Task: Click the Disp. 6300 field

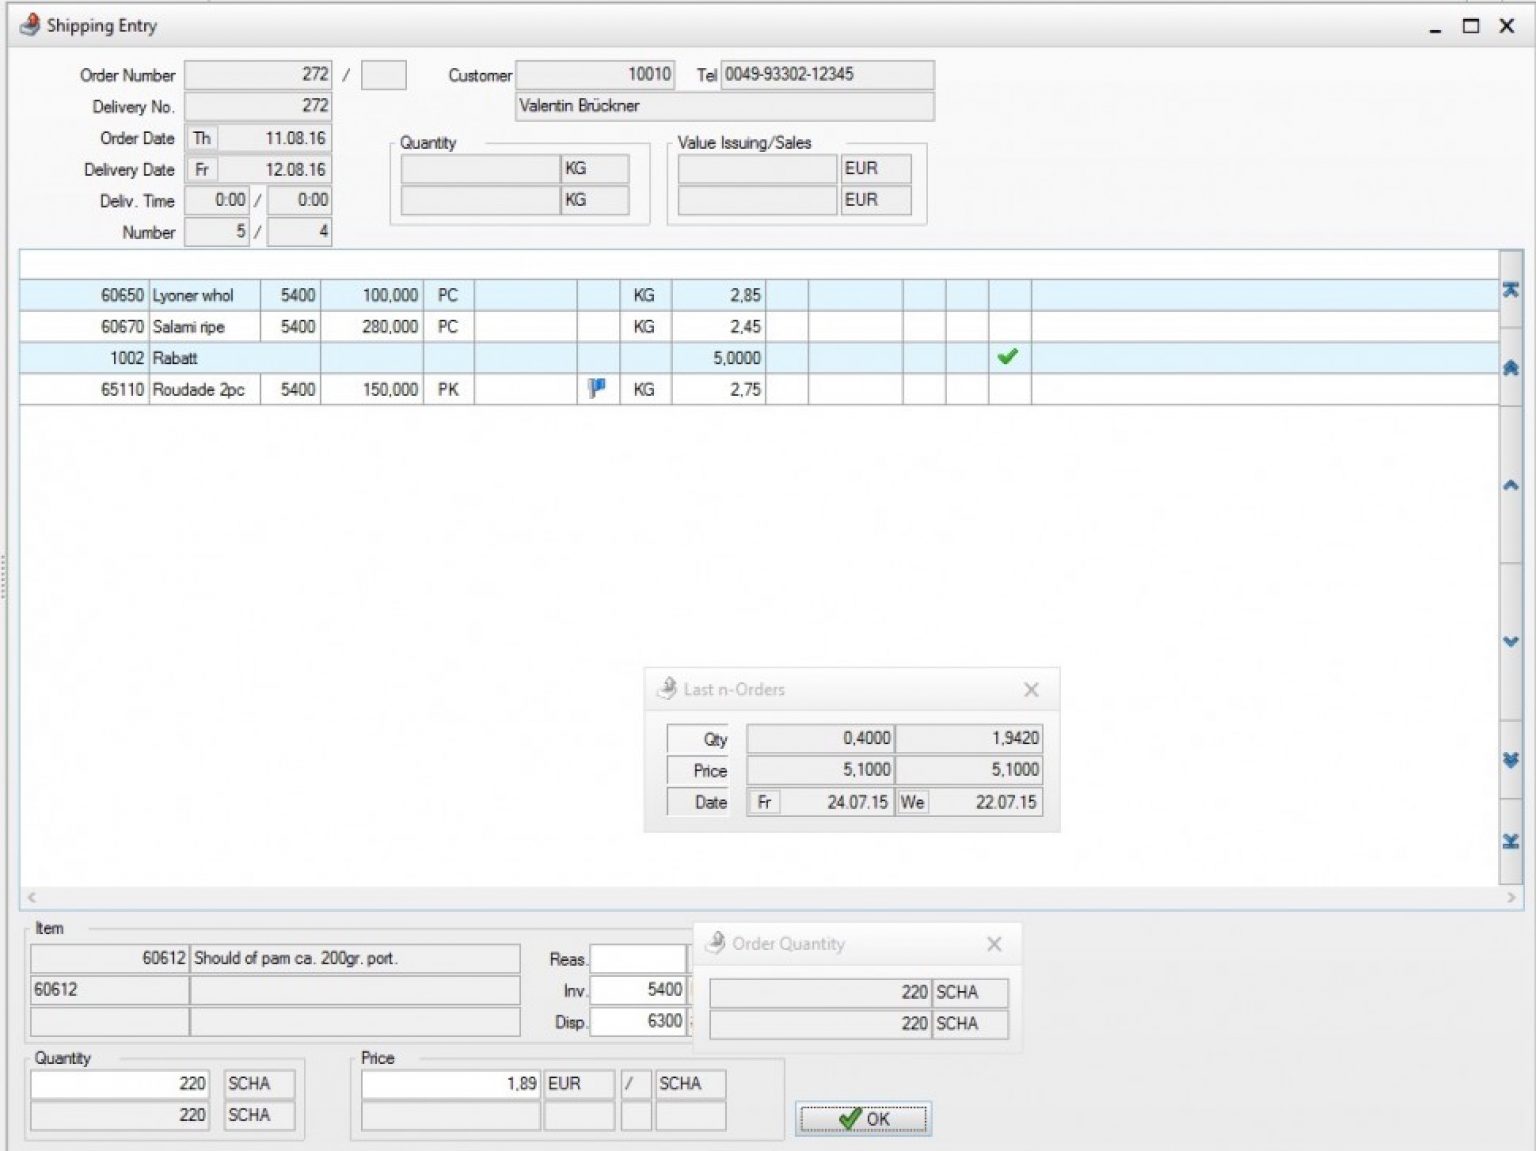Action: (x=637, y=1021)
